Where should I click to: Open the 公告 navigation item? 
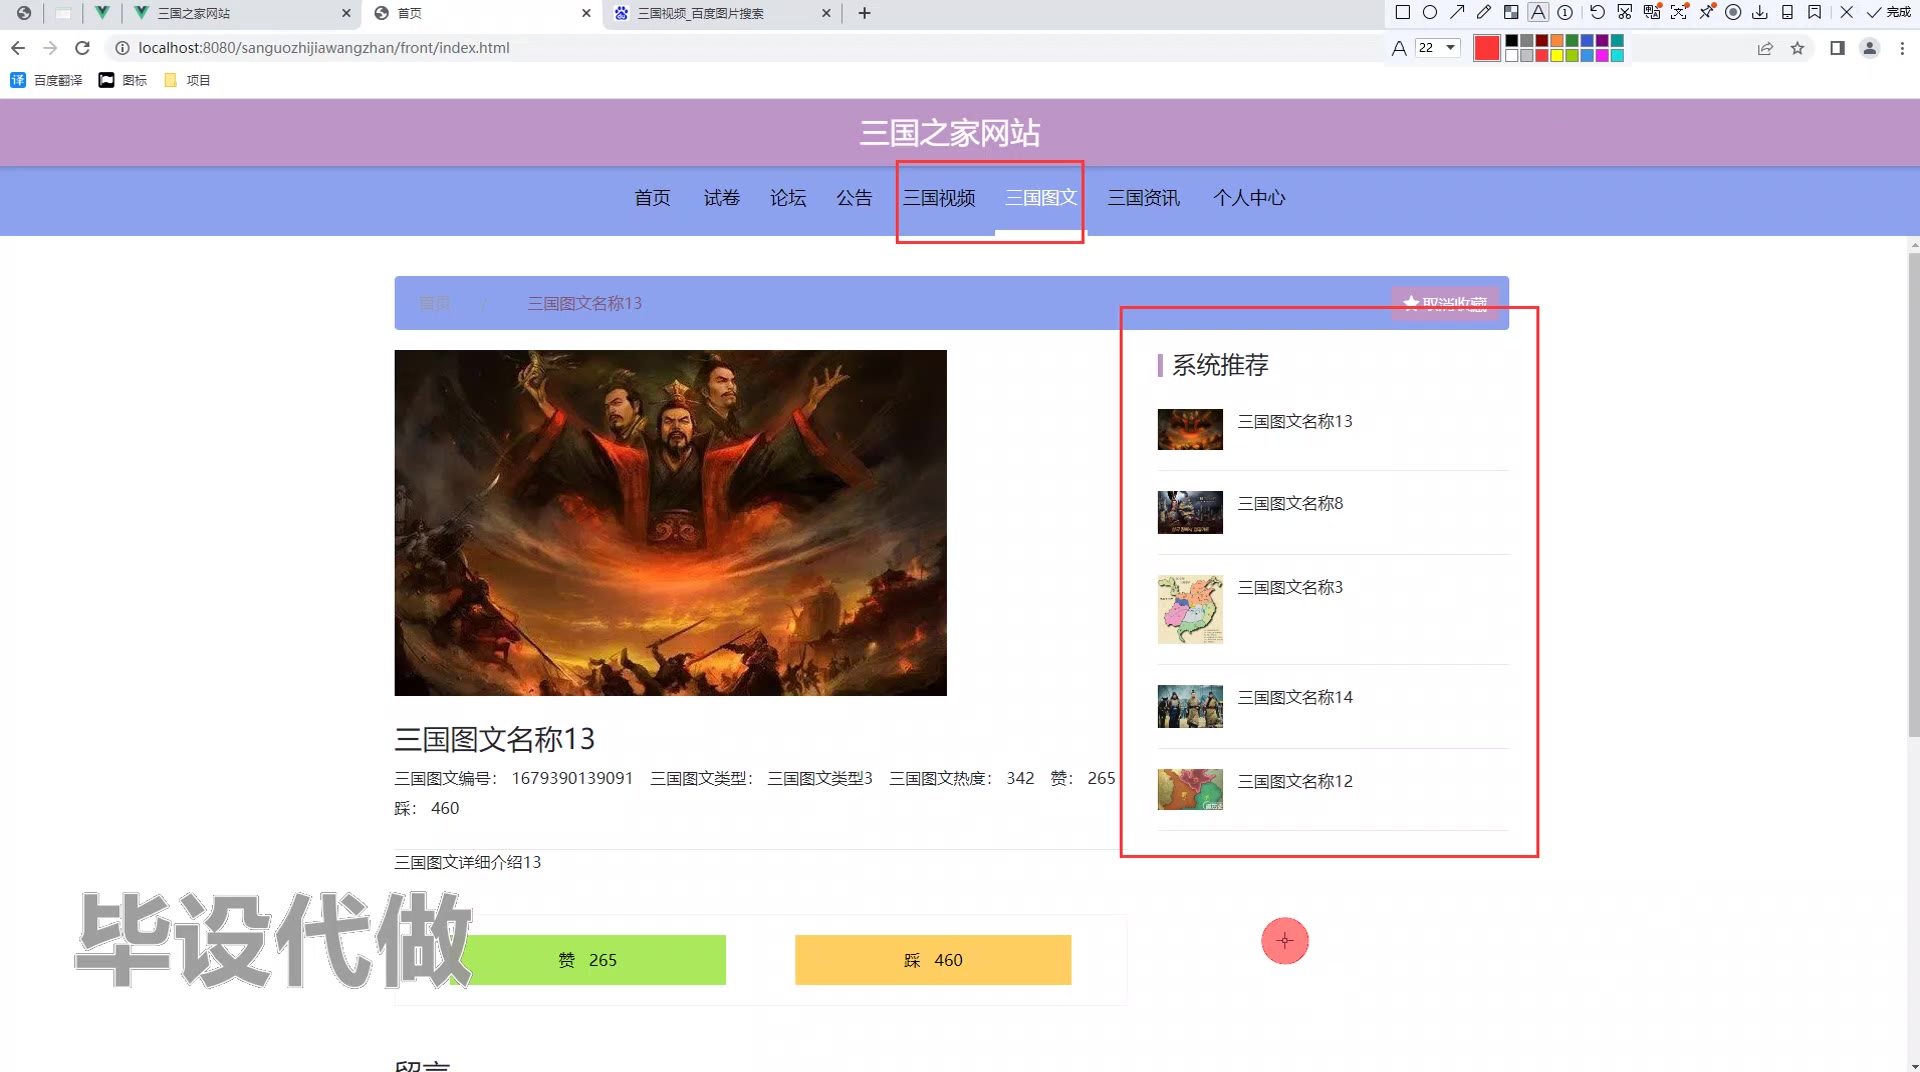854,198
